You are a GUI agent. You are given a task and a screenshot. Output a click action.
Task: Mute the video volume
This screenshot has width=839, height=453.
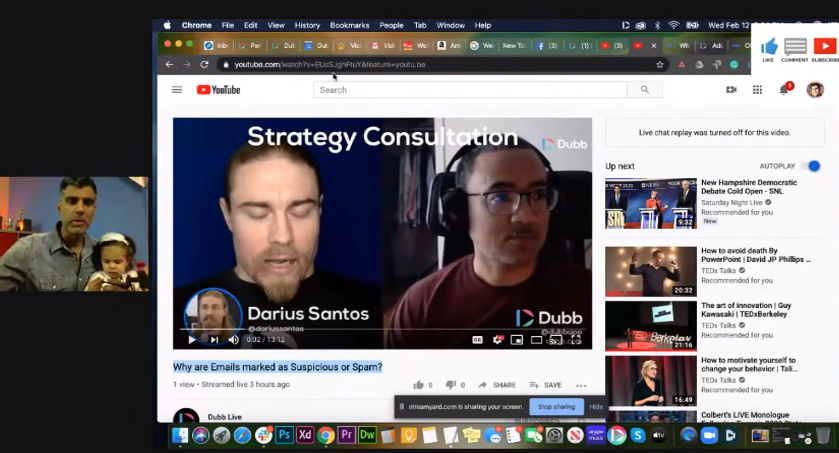pos(233,339)
